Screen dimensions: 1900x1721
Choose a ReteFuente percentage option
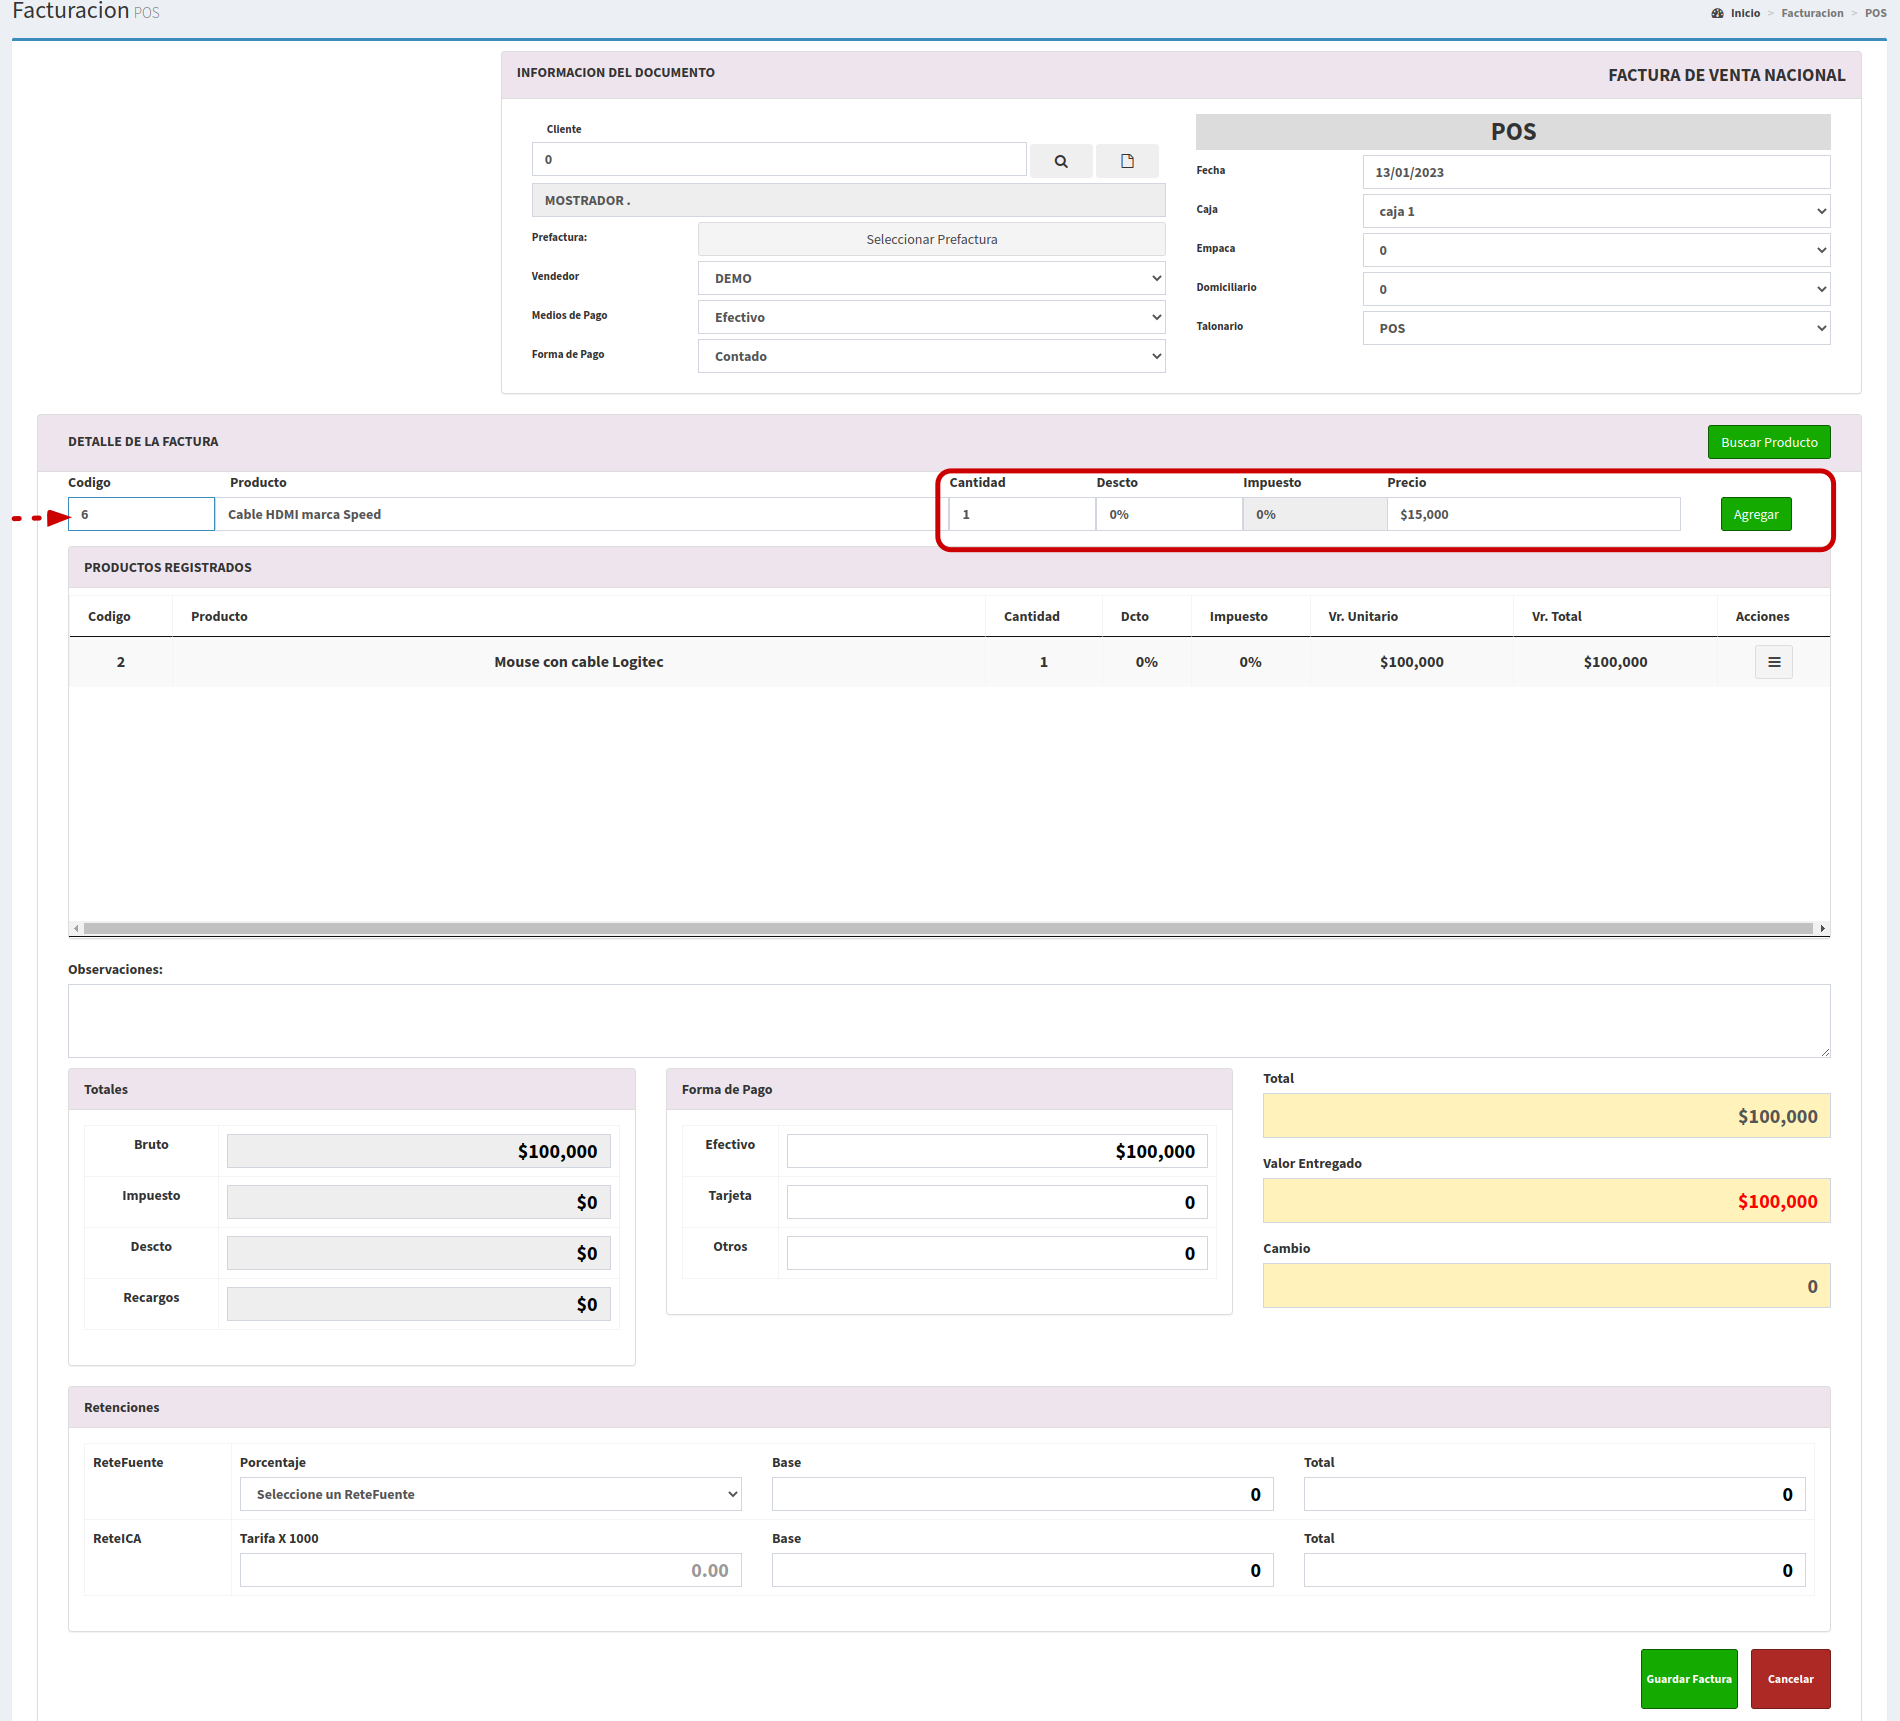(x=490, y=1494)
